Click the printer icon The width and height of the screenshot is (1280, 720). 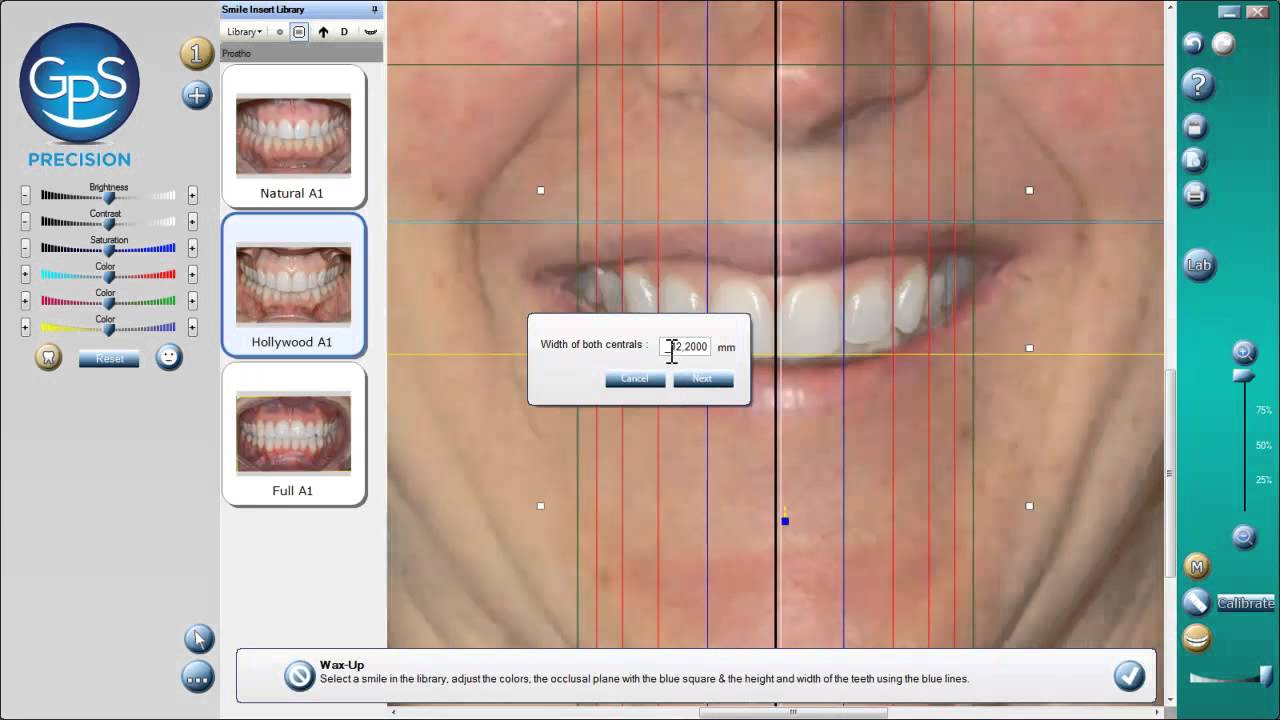1195,194
